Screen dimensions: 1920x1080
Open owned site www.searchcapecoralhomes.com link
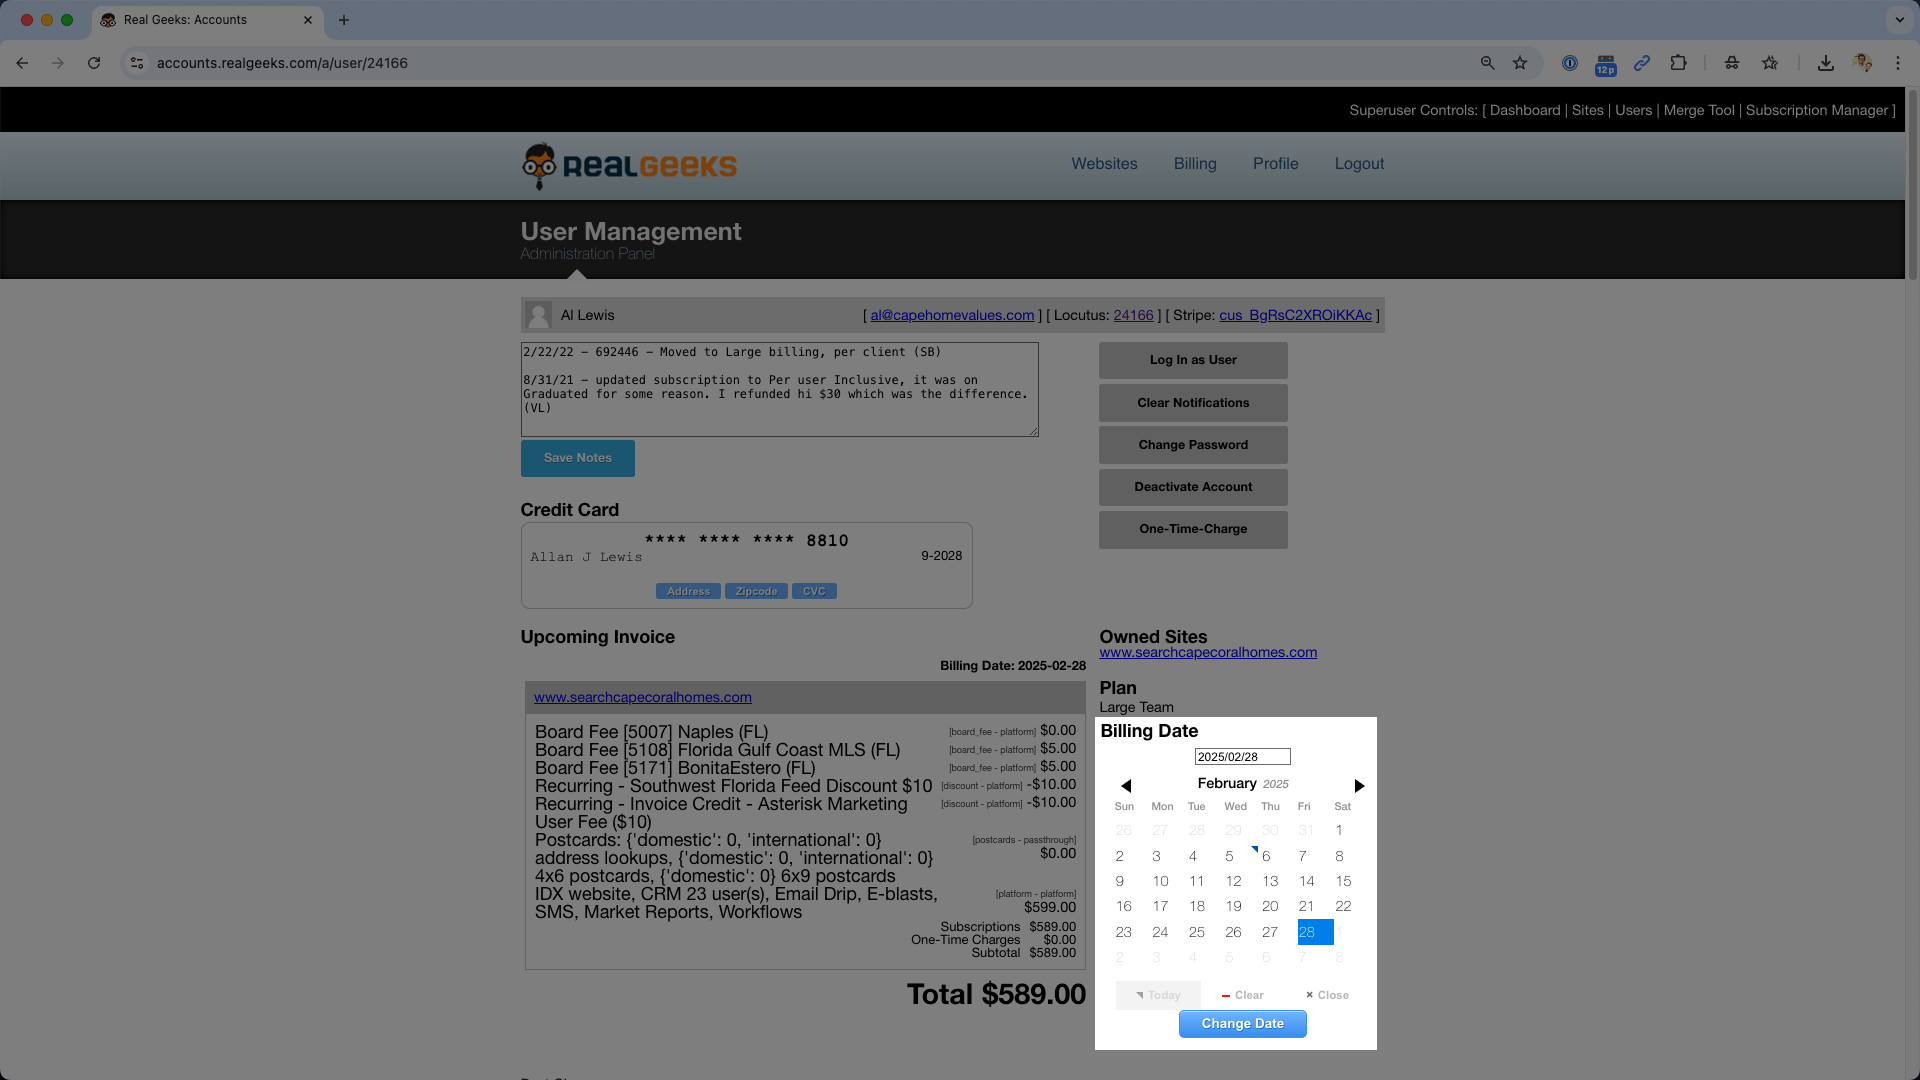[x=1208, y=653]
